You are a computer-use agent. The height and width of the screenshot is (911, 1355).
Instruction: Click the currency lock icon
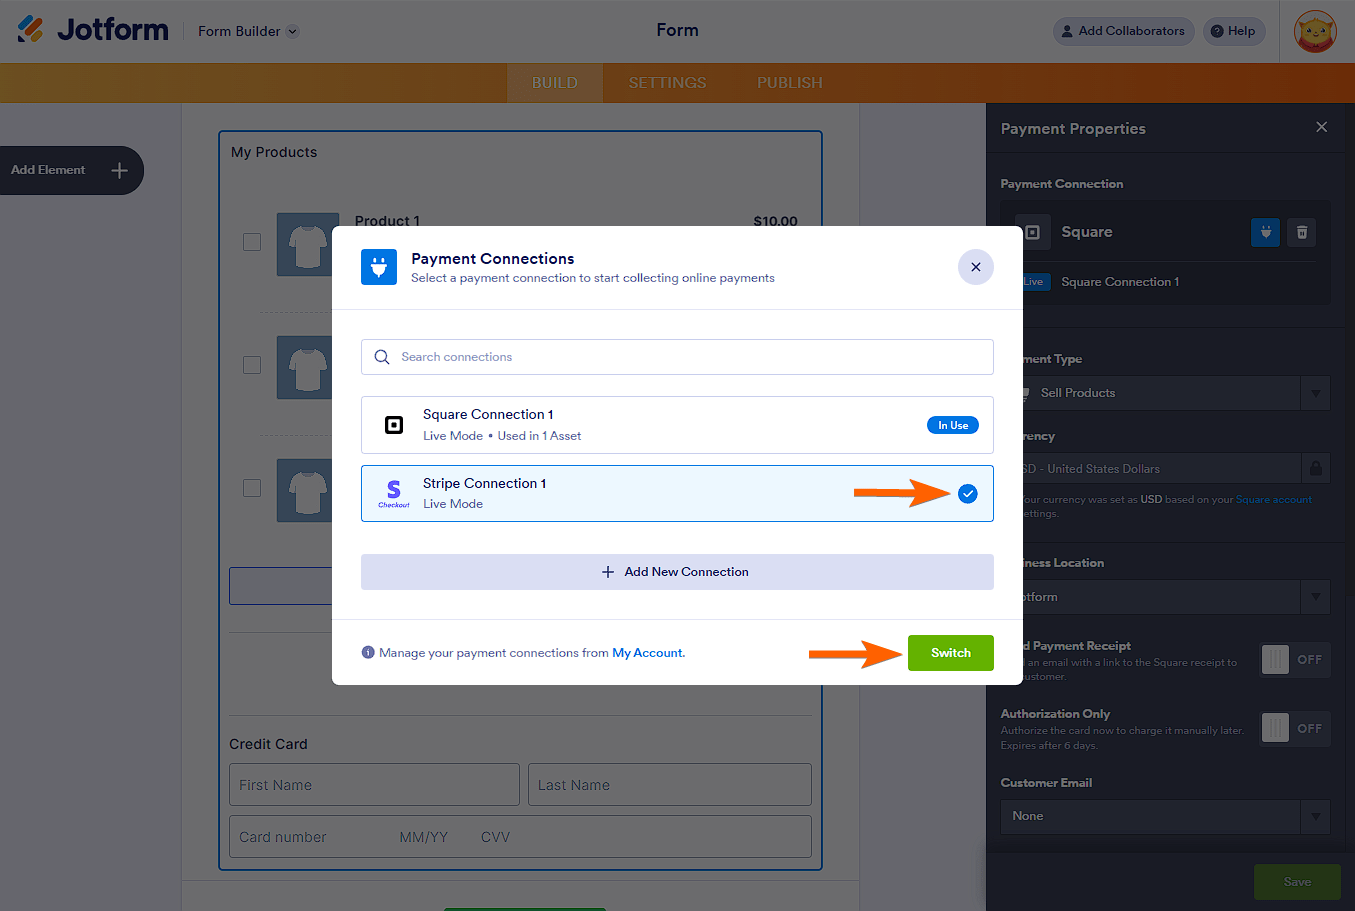click(1316, 468)
